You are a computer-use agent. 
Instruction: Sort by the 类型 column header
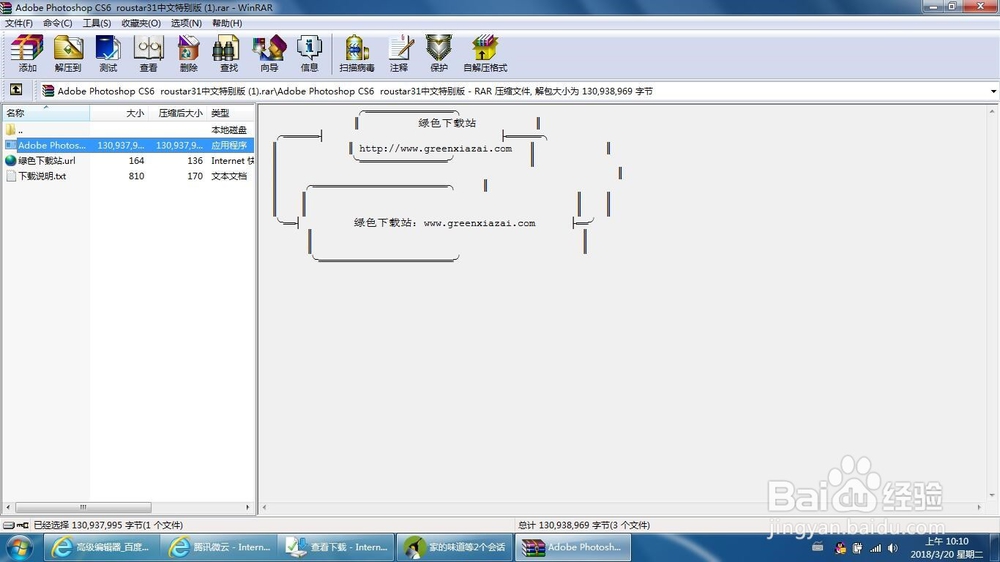[230, 113]
